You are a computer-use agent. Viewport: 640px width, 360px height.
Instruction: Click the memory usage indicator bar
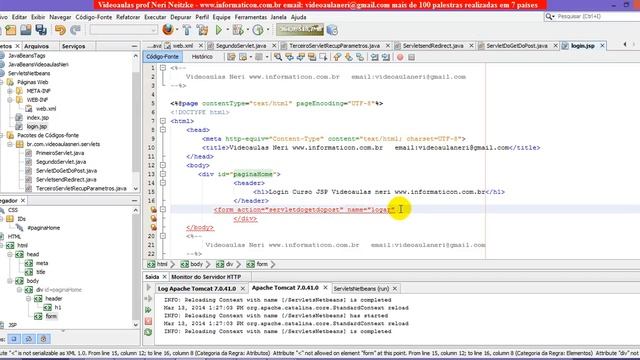click(x=300, y=29)
